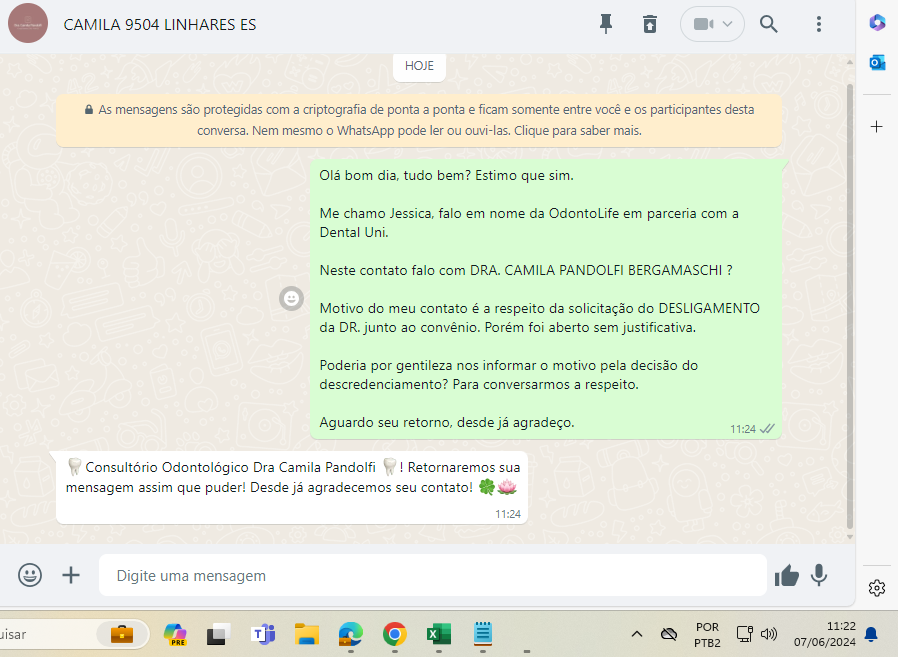Switch to Google Chrome on the taskbar

(395, 634)
